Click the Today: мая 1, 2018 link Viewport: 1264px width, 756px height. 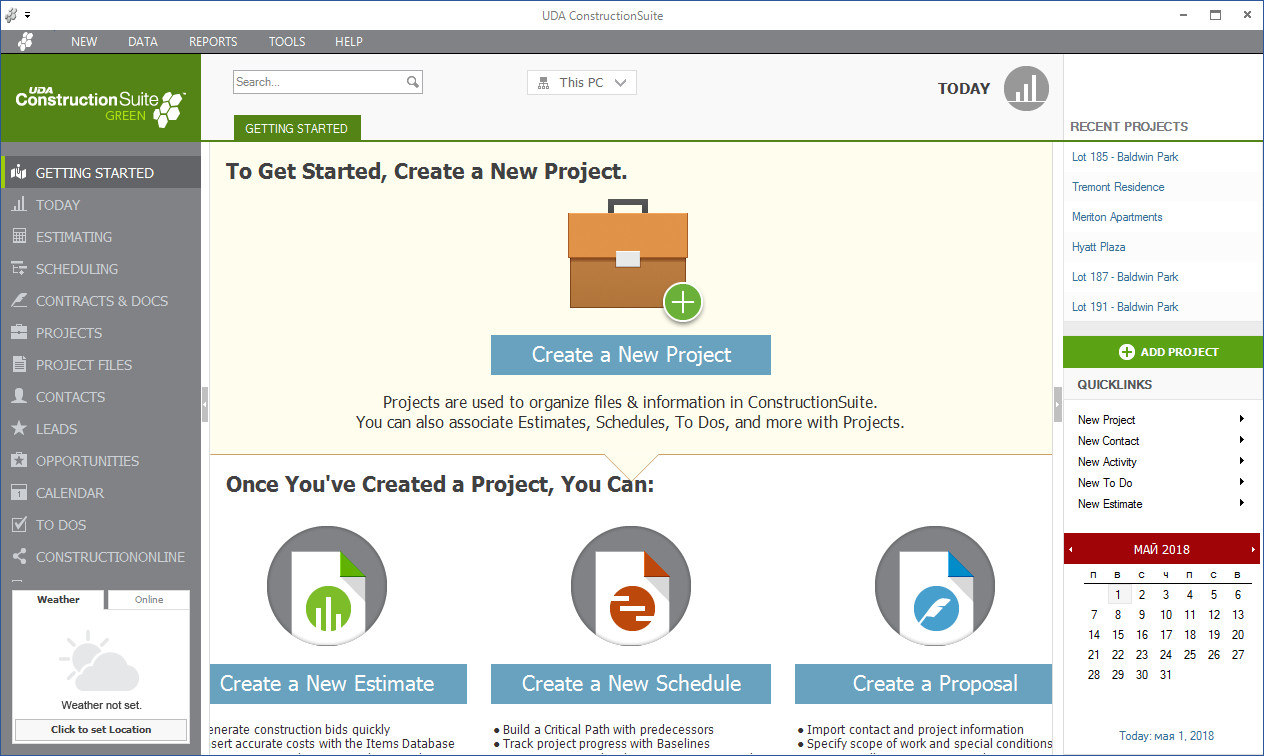pyautogui.click(x=1166, y=736)
